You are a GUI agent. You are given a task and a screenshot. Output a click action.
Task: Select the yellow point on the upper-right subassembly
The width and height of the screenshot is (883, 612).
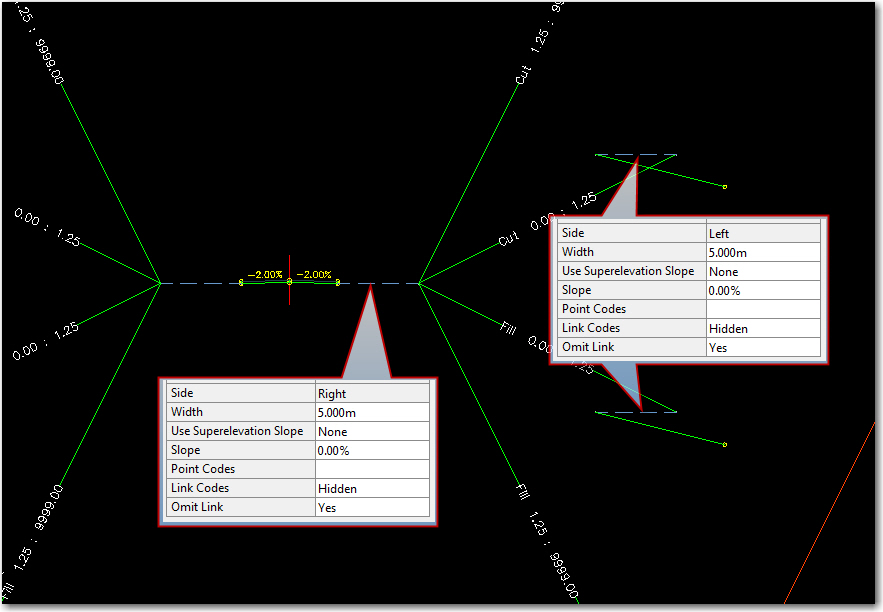coord(723,185)
